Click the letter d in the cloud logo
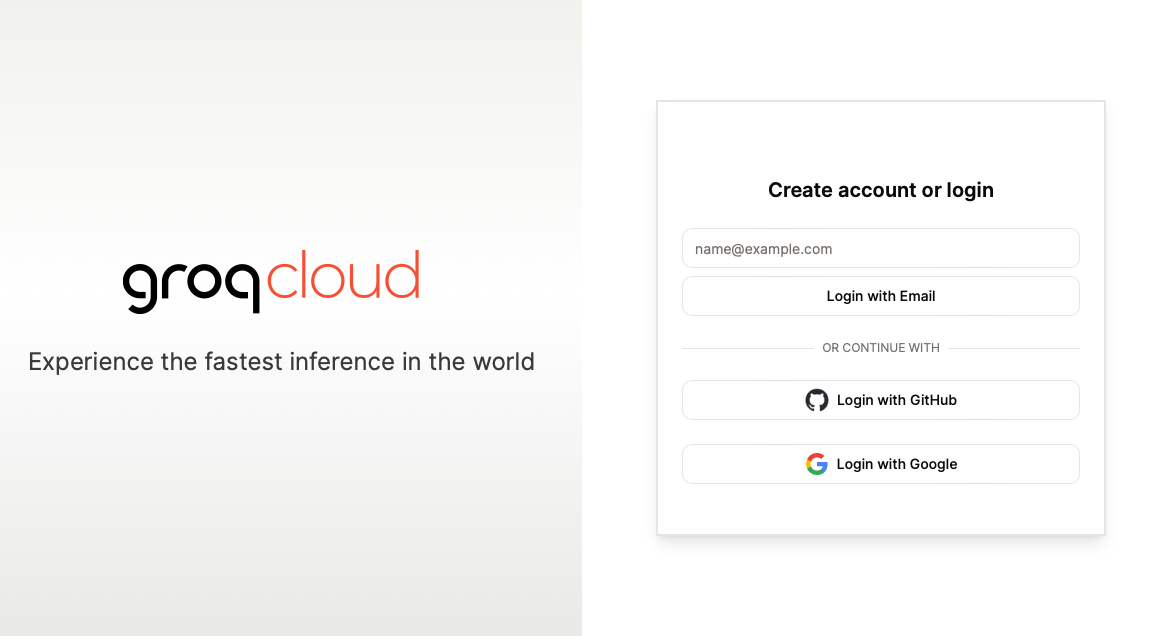The image size is (1163, 636). point(402,276)
